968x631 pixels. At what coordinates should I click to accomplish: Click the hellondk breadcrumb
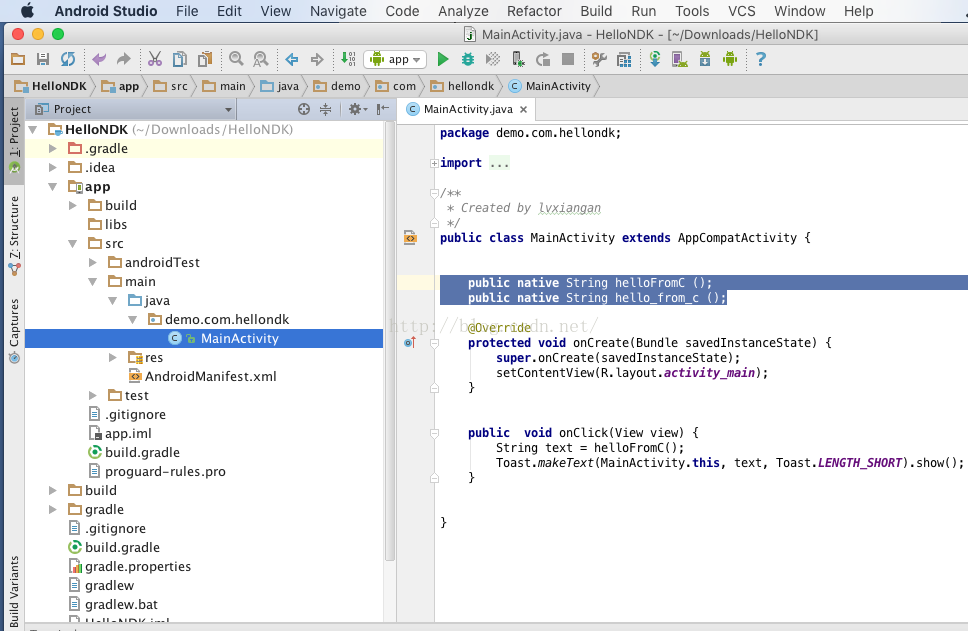463,86
